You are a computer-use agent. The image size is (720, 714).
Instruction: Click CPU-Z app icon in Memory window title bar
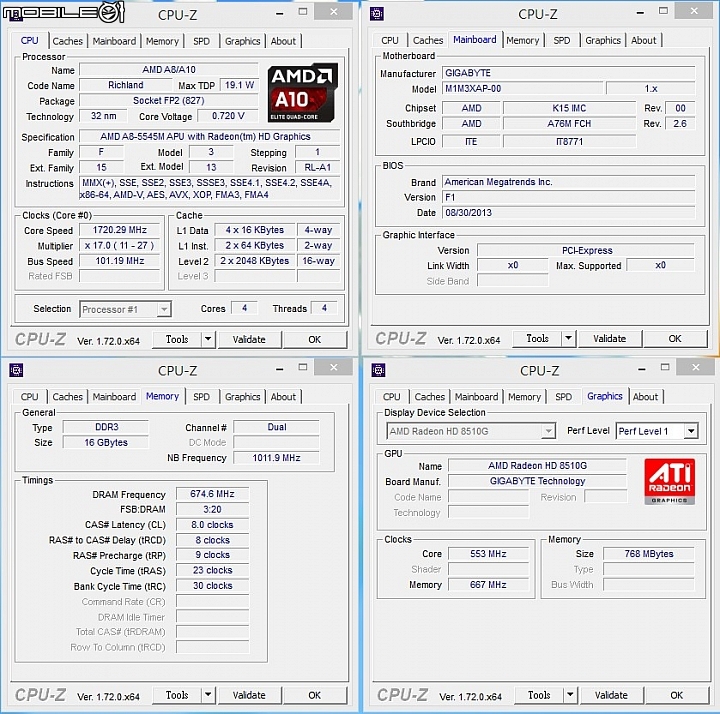tap(16, 370)
